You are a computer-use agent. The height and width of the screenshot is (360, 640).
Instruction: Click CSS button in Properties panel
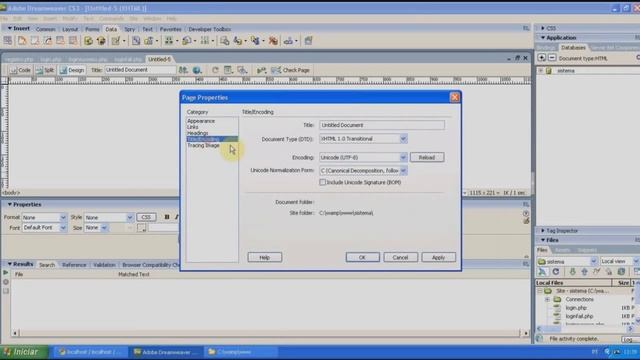[146, 217]
